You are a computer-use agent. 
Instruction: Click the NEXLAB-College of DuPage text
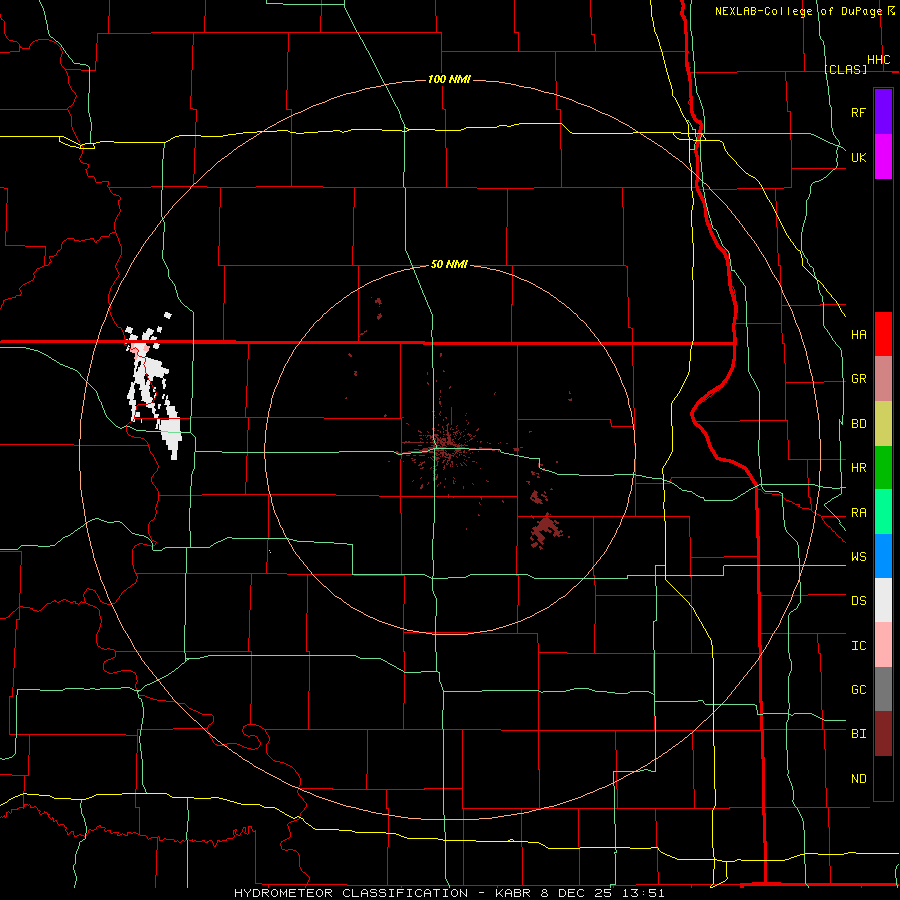798,11
